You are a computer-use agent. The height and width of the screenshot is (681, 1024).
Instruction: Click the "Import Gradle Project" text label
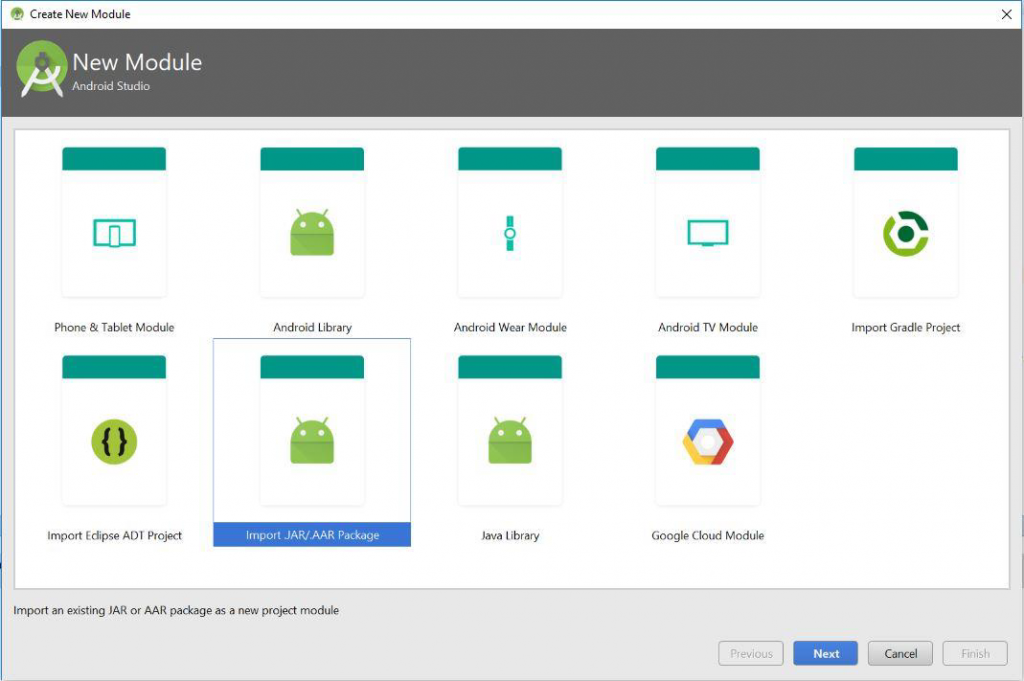coord(906,327)
